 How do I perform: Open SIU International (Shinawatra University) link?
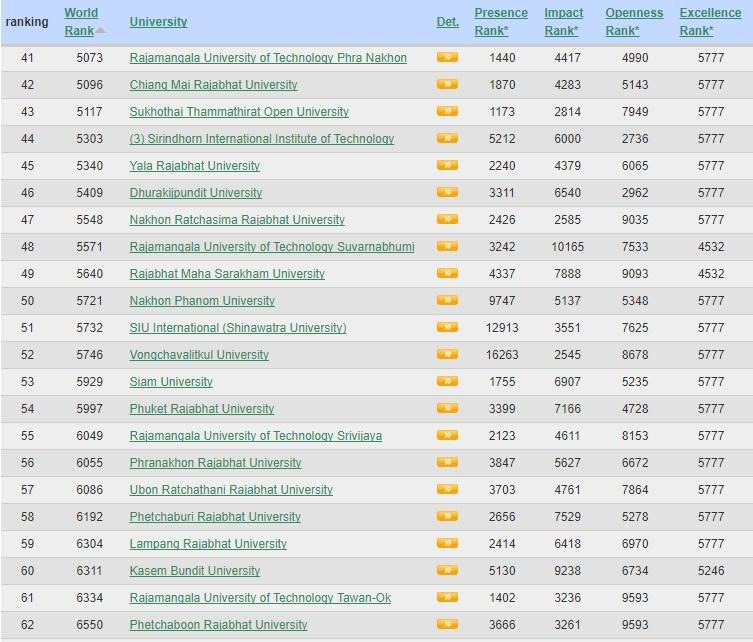238,327
